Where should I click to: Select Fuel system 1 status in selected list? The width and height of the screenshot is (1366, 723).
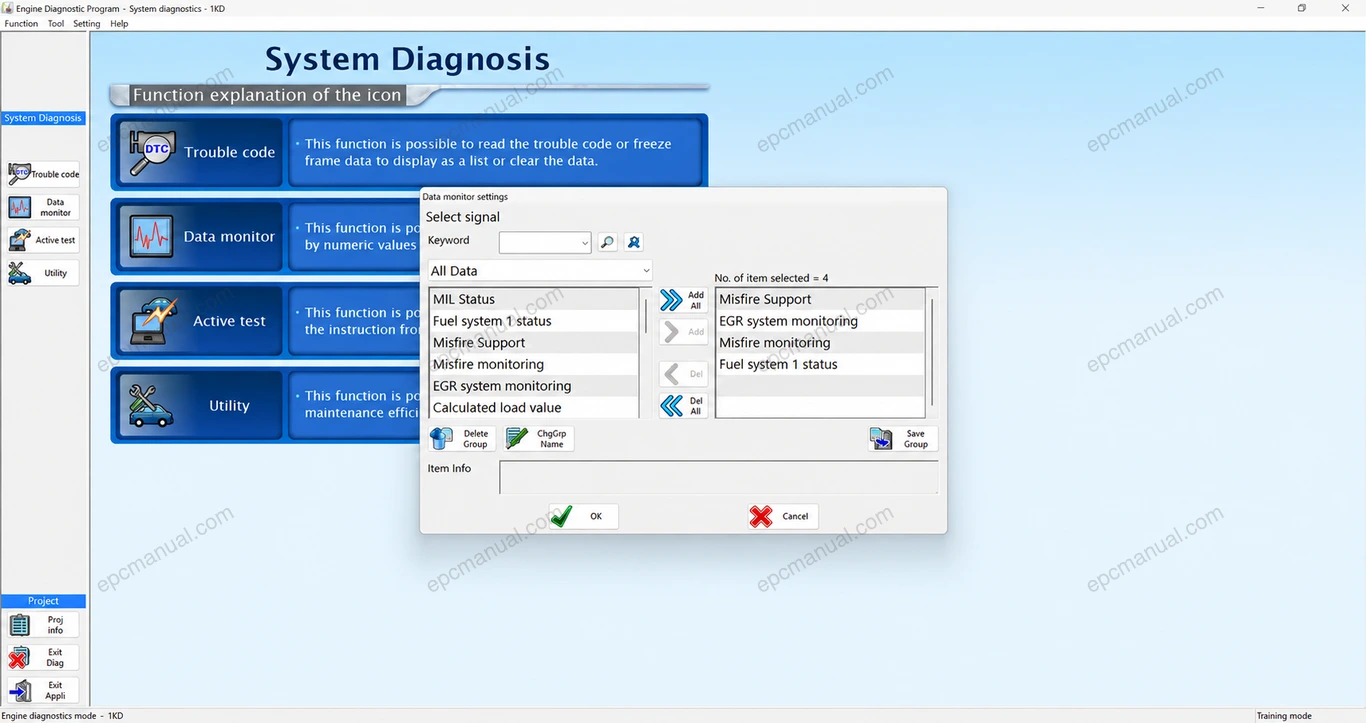820,364
